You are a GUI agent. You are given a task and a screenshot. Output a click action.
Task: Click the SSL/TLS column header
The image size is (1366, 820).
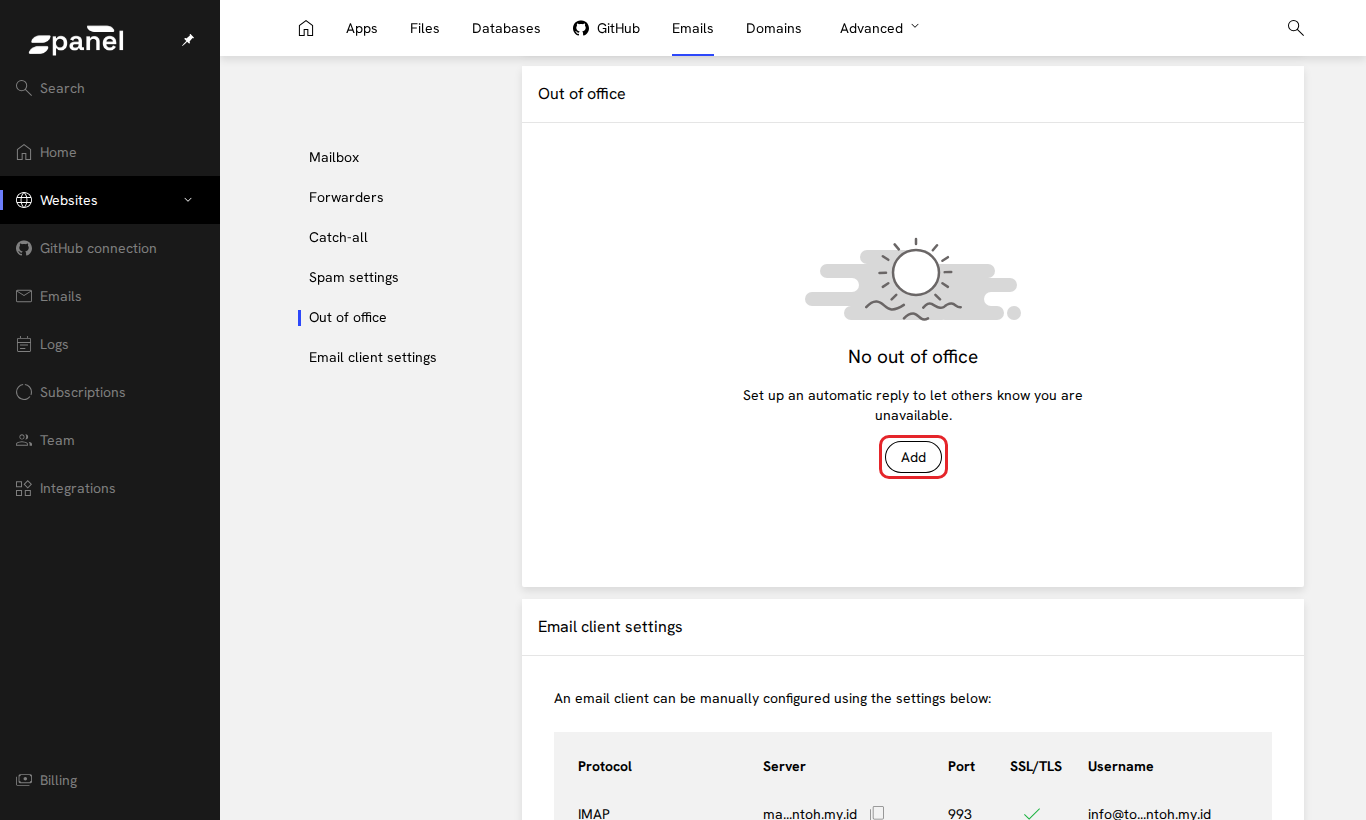(x=1036, y=766)
